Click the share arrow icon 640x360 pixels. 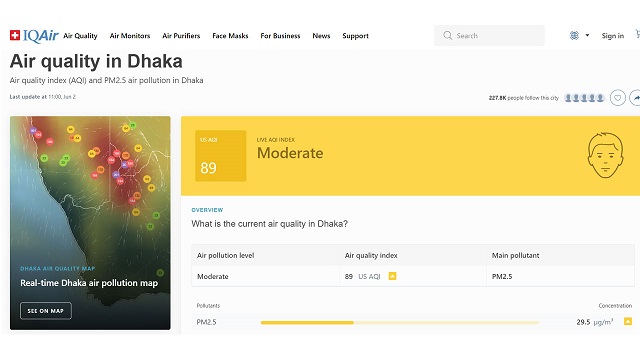tap(636, 98)
